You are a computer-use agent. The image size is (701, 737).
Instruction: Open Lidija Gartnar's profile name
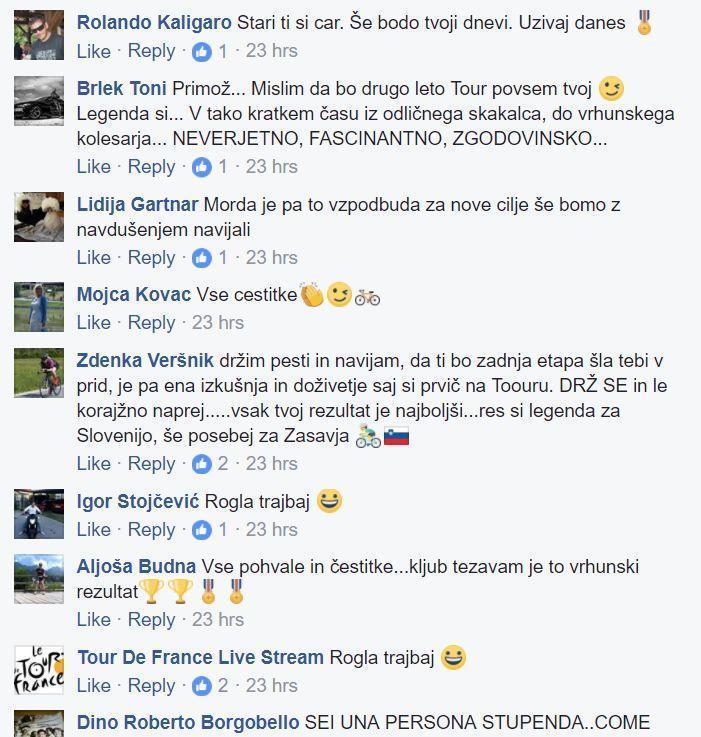[137, 204]
